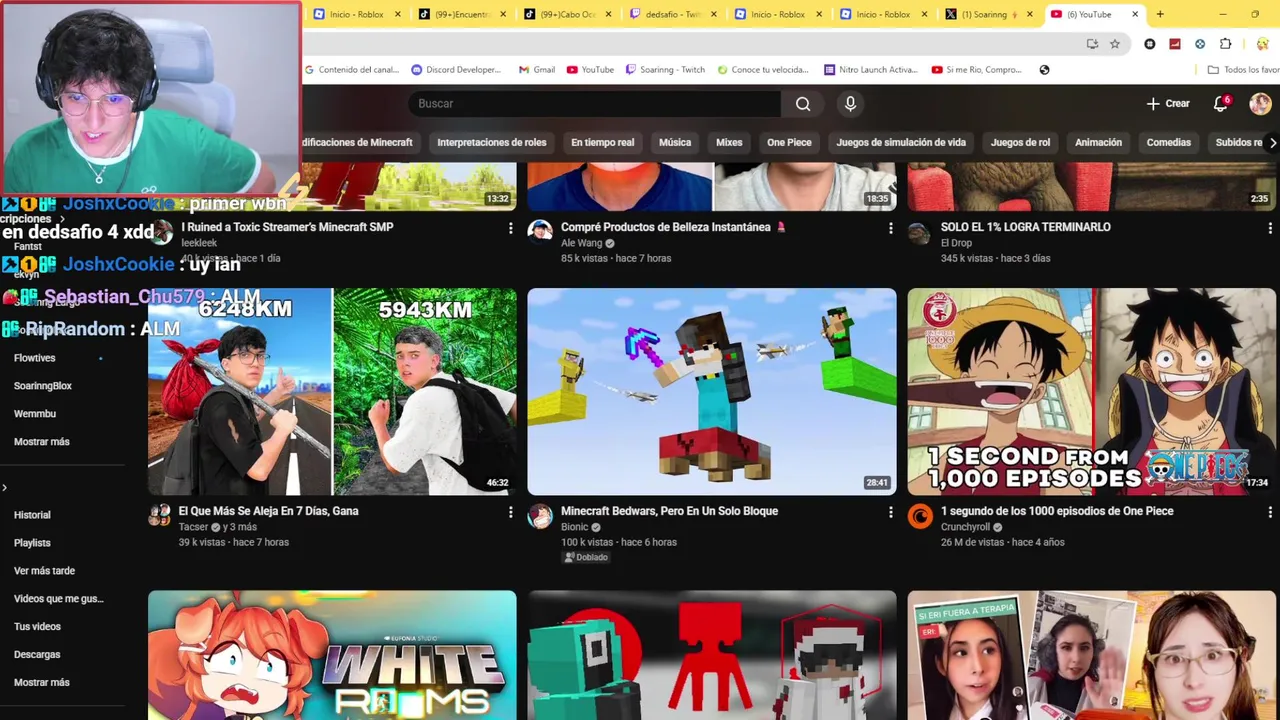1280x720 pixels.
Task: Open options for Compré Productos de Belleza video
Action: pyautogui.click(x=890, y=228)
